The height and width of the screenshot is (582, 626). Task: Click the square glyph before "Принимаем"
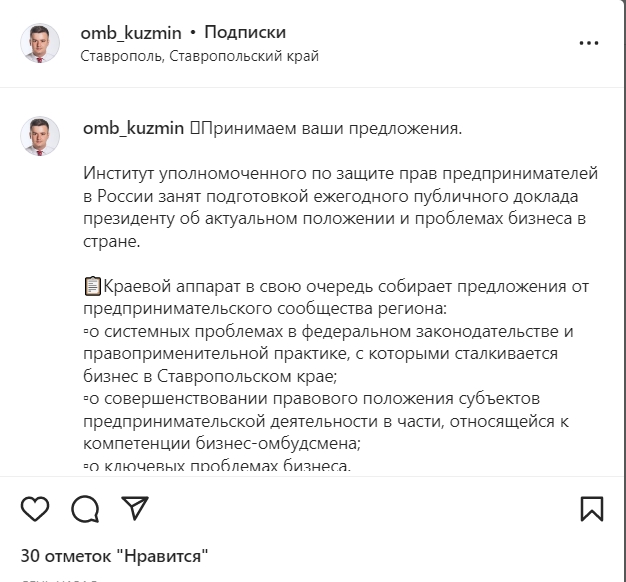pos(195,128)
